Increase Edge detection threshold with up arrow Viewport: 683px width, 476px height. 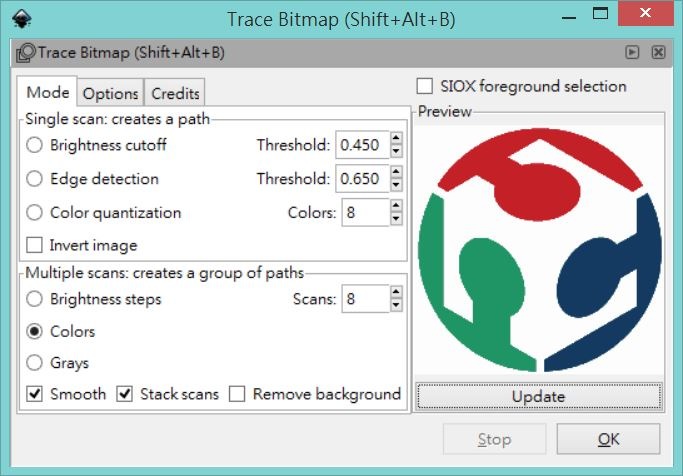coord(396,172)
